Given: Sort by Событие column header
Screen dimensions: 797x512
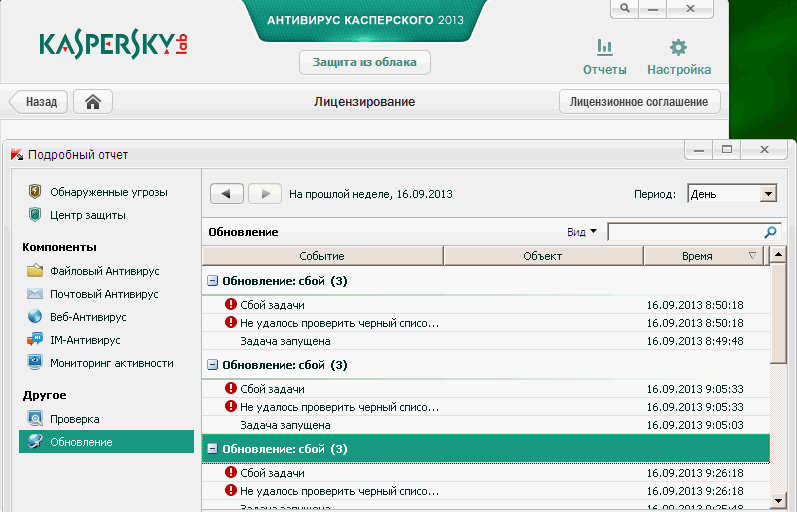Looking at the screenshot, I should 322,256.
